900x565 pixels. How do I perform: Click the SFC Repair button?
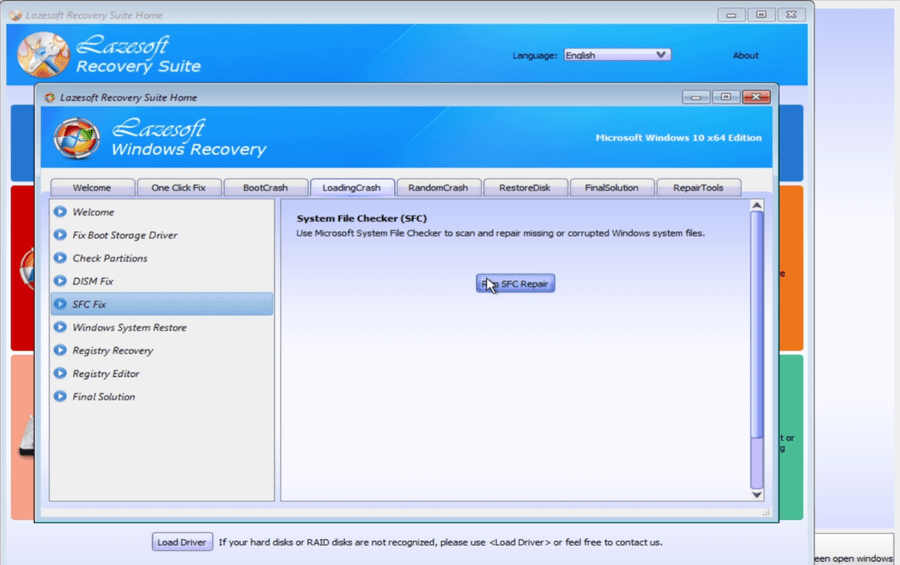515,284
